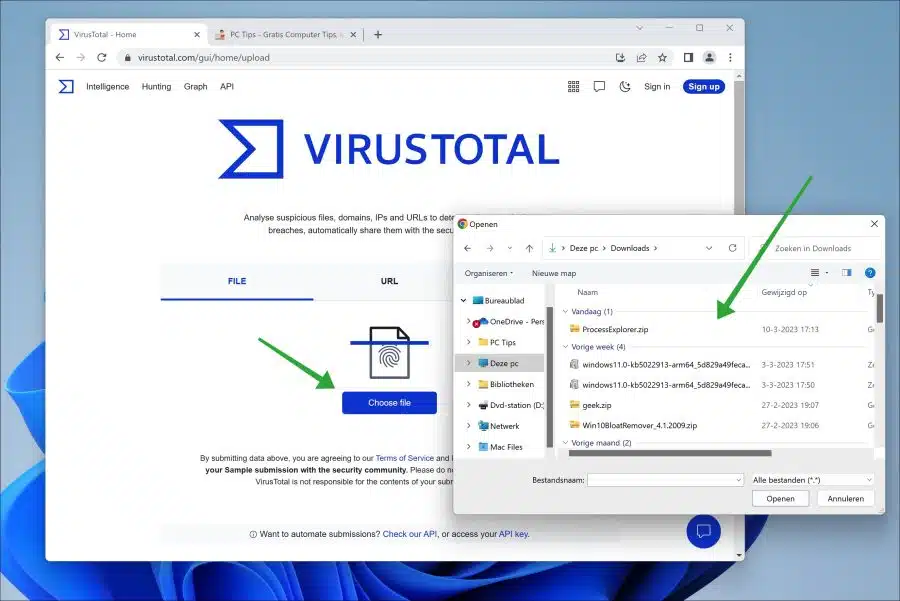Viewport: 900px width, 601px height.
Task: Open a new Chrome tab with plus
Action: [378, 34]
